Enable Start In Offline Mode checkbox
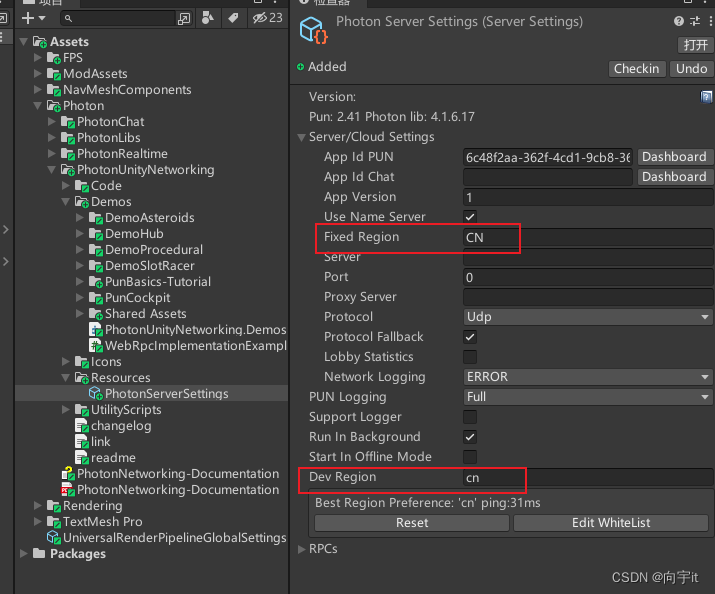 point(470,457)
